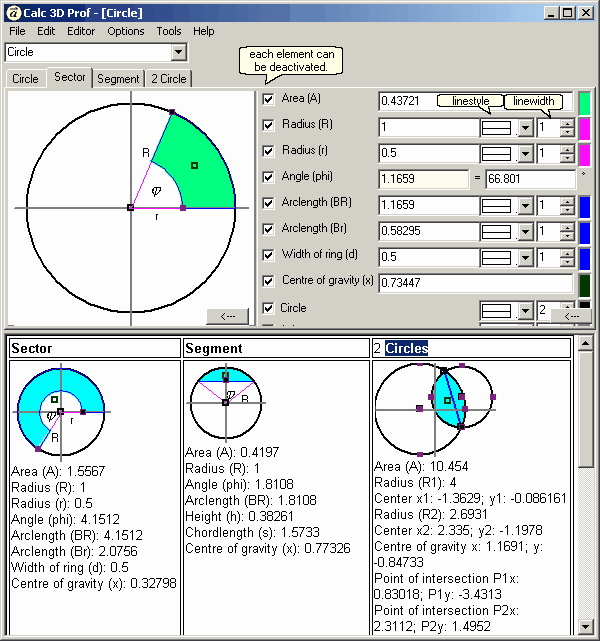Click the back arrow button under the diagram
The width and height of the screenshot is (600, 641).
[x=227, y=316]
